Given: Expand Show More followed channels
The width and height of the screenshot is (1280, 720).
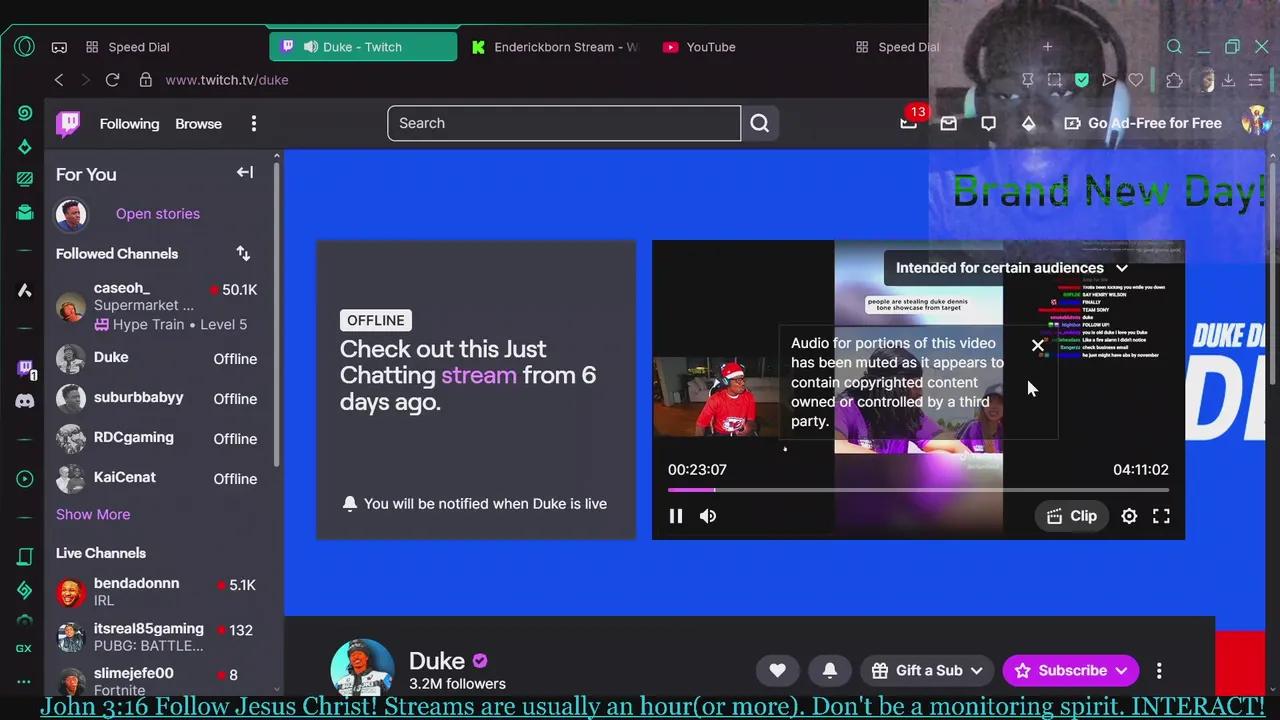Looking at the screenshot, I should [x=93, y=514].
